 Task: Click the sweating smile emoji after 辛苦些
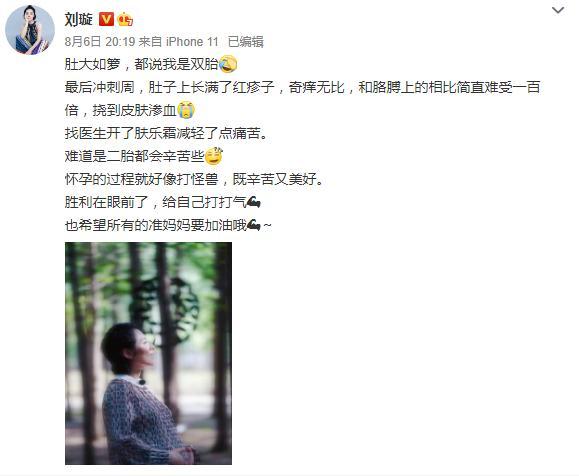213,156
